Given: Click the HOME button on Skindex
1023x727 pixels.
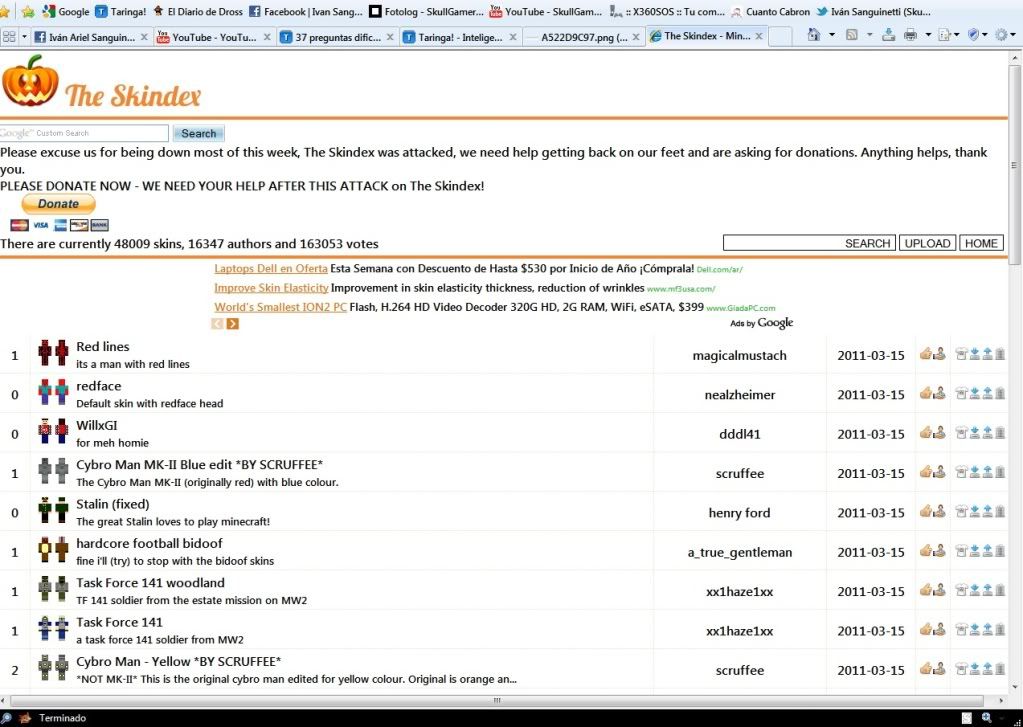Looking at the screenshot, I should click(981, 243).
